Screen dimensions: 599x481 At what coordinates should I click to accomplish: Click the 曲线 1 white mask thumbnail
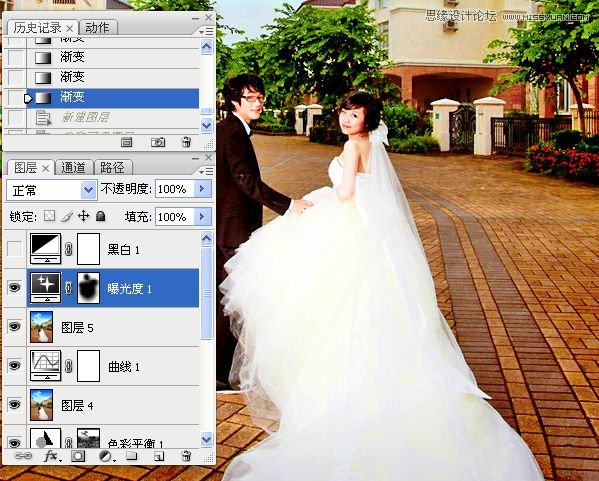(x=88, y=366)
